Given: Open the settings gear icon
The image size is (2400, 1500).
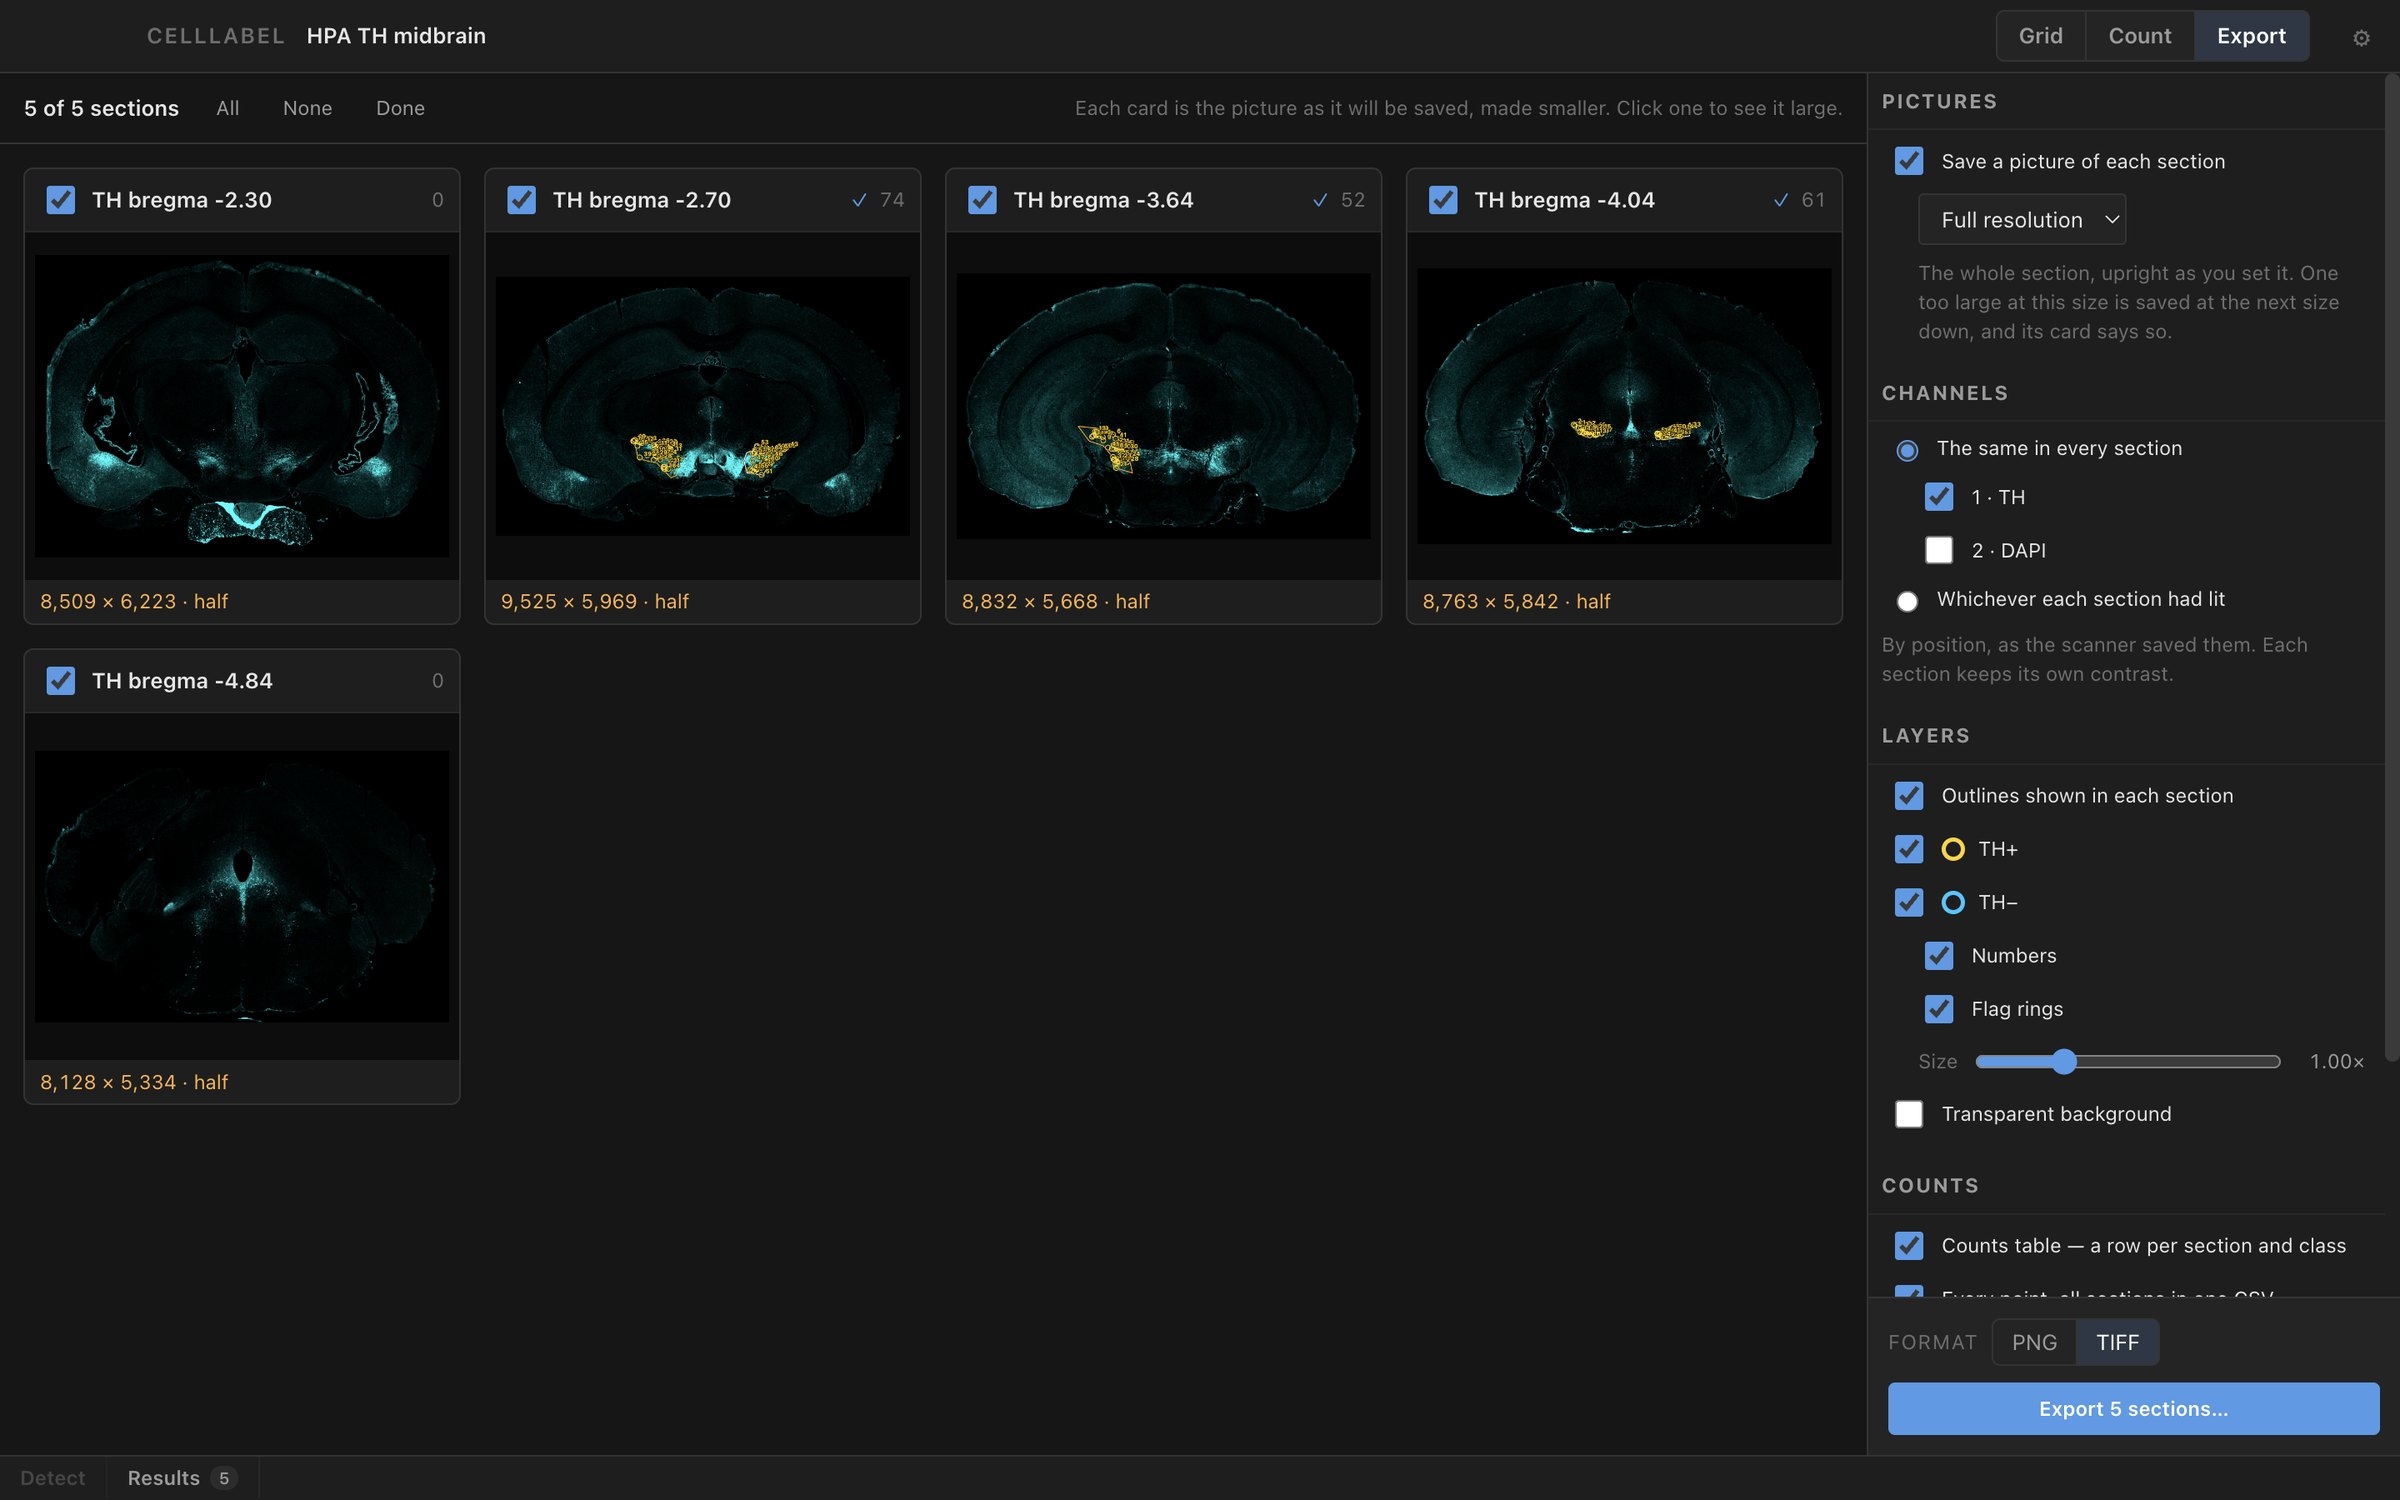Looking at the screenshot, I should (2361, 37).
